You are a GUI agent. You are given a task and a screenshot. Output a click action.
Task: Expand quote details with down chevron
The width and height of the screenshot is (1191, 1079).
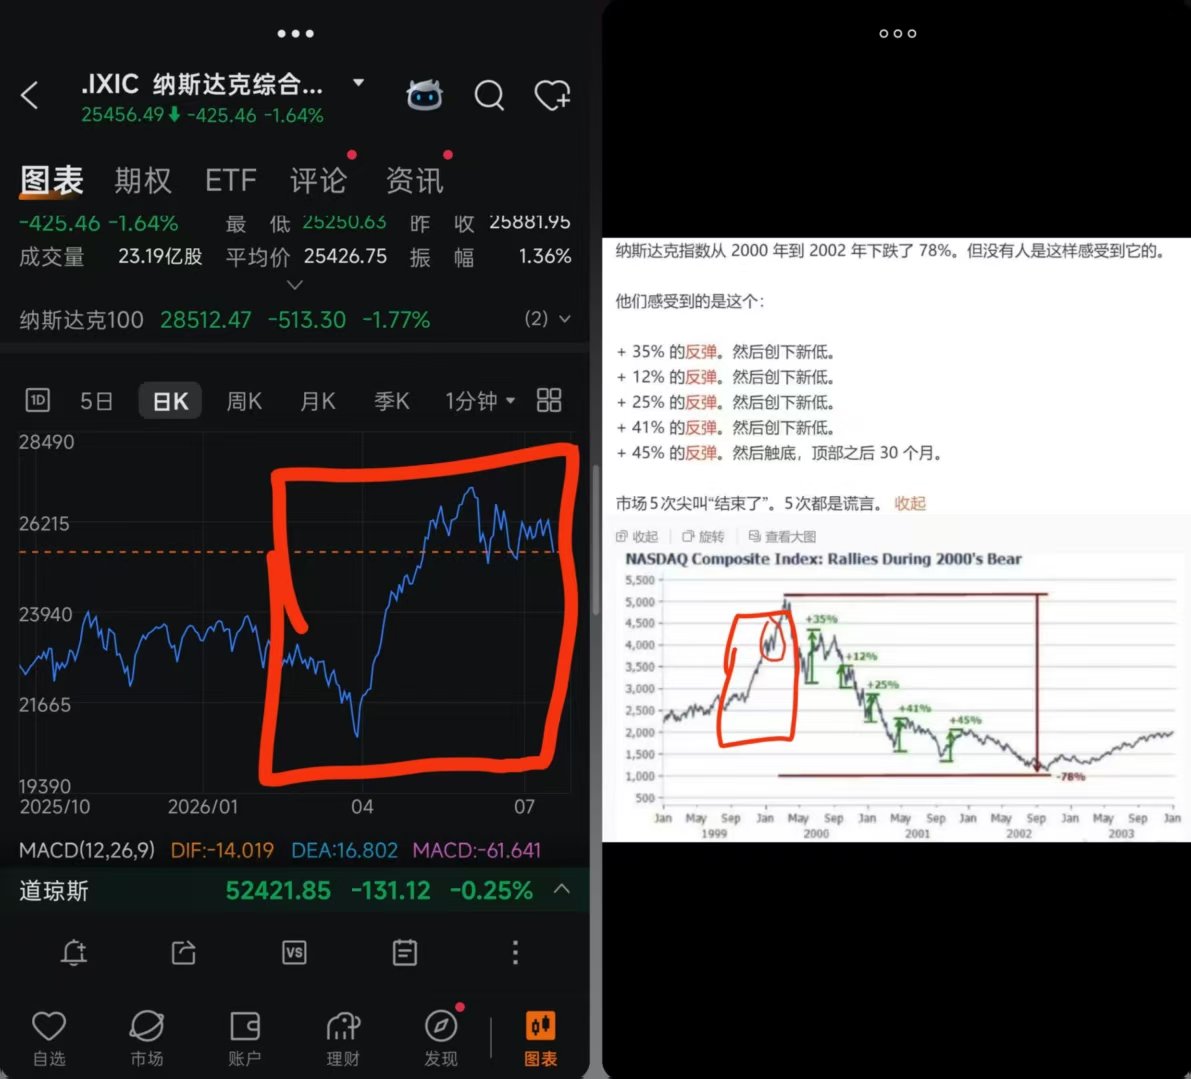pos(295,285)
